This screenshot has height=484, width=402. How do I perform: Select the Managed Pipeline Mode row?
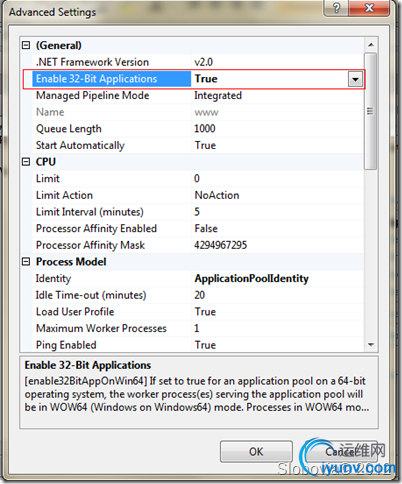[197, 95]
